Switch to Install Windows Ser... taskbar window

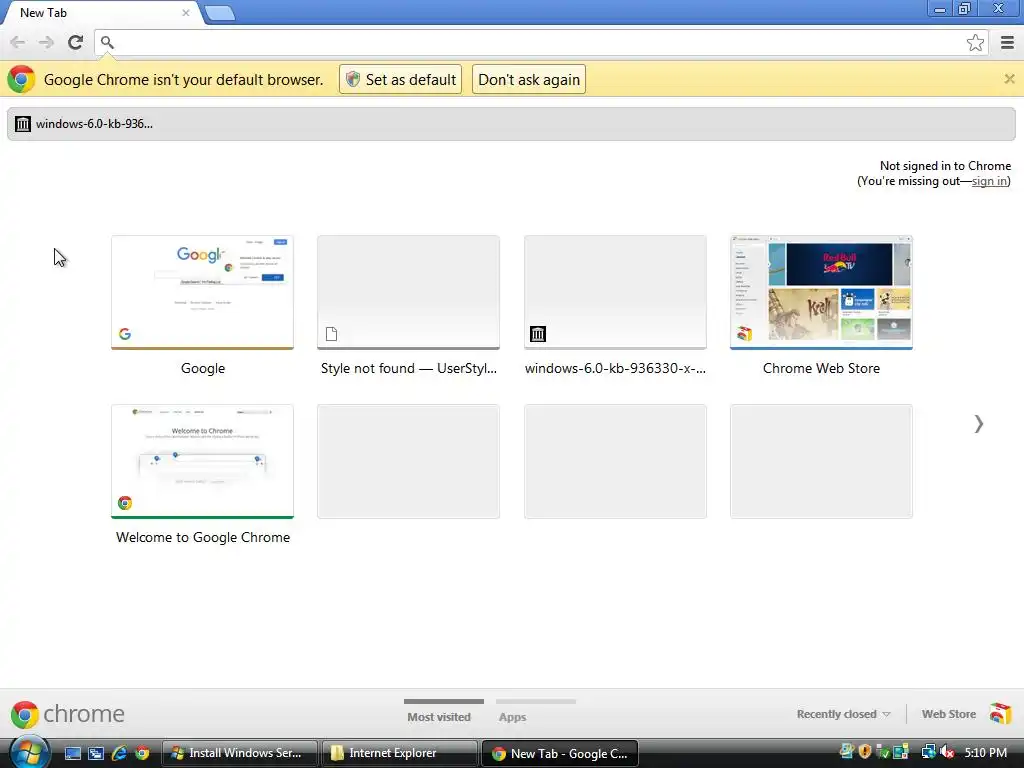tap(240, 753)
